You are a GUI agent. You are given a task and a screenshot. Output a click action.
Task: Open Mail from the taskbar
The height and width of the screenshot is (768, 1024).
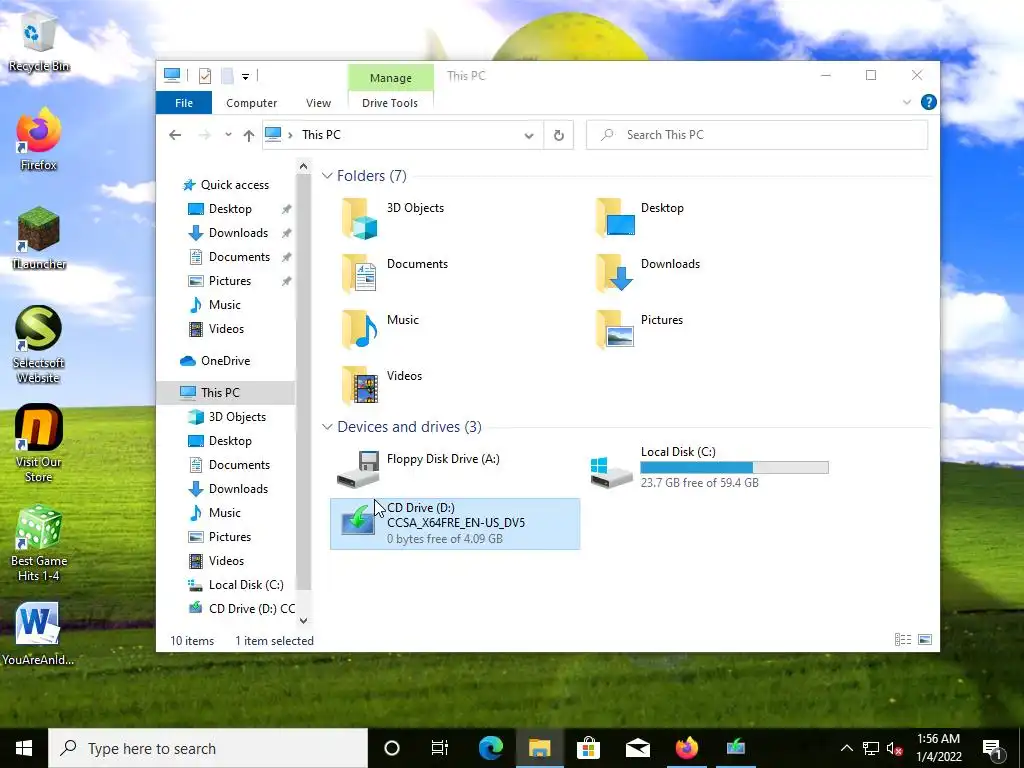[x=637, y=748]
